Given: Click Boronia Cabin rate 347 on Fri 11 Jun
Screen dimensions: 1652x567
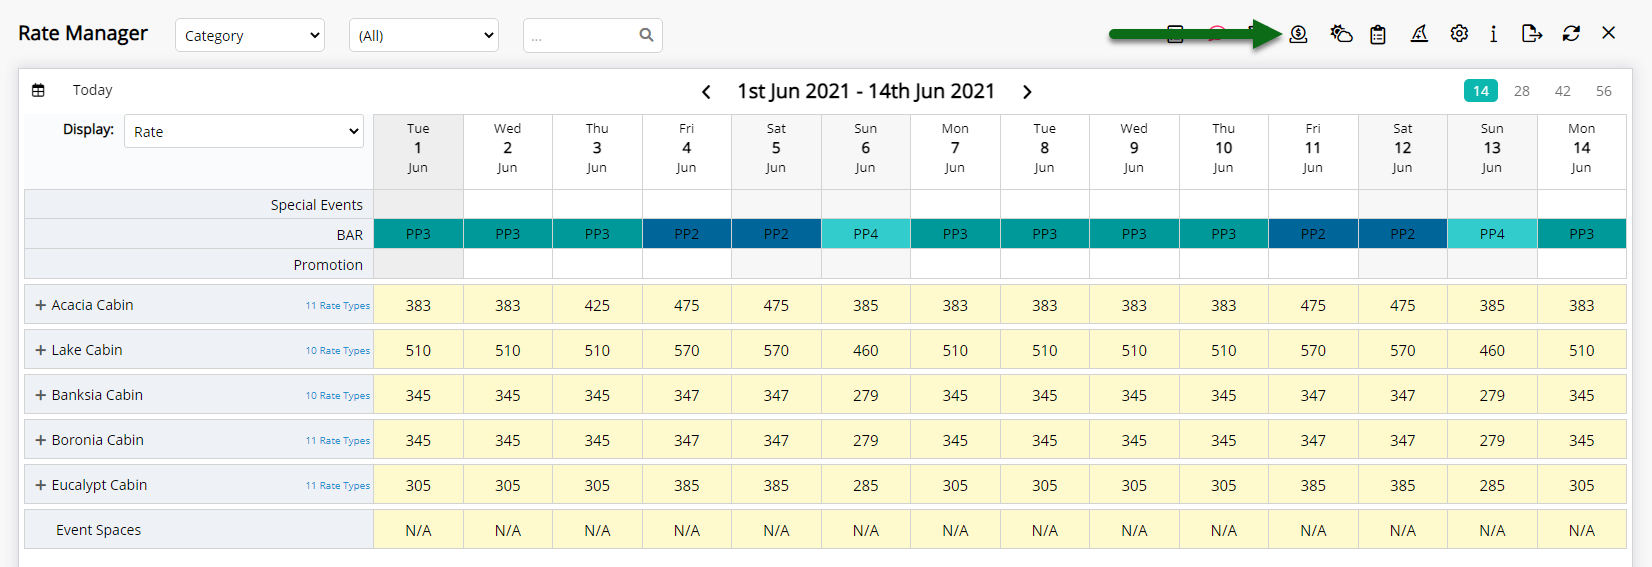Looking at the screenshot, I should (x=1313, y=440).
